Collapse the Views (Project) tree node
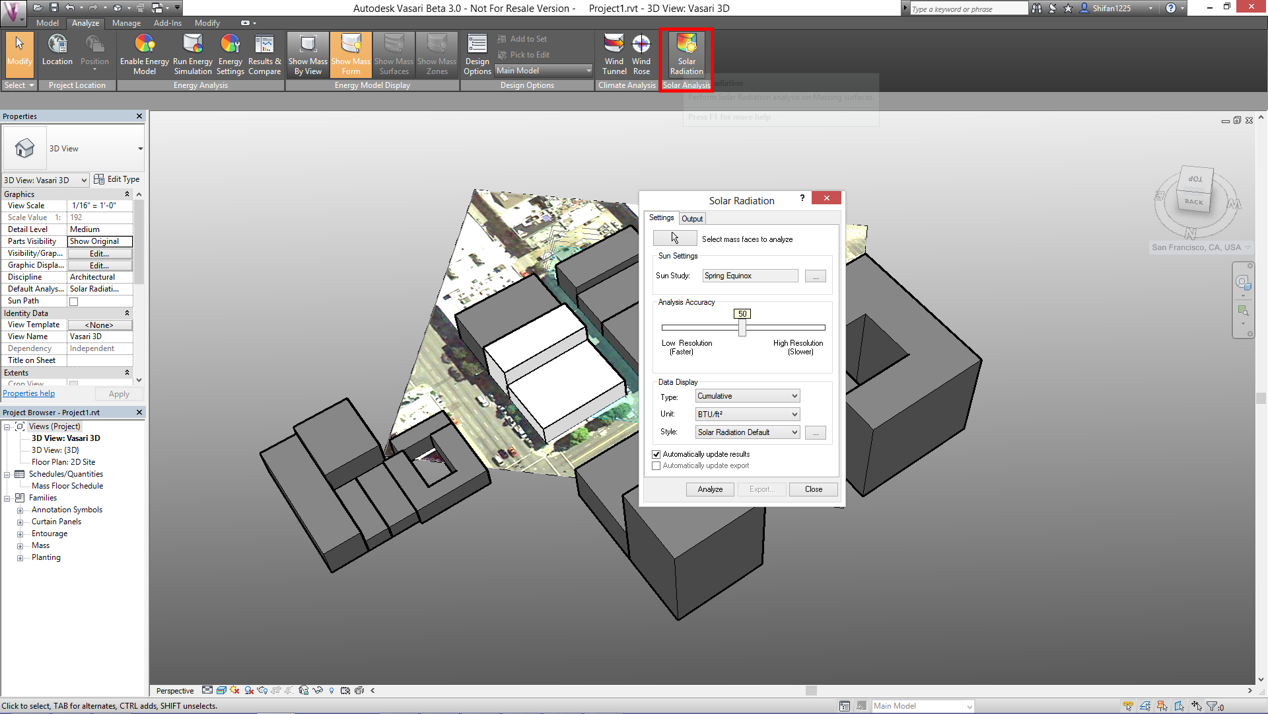Viewport: 1268px width, 714px height. tap(7, 426)
